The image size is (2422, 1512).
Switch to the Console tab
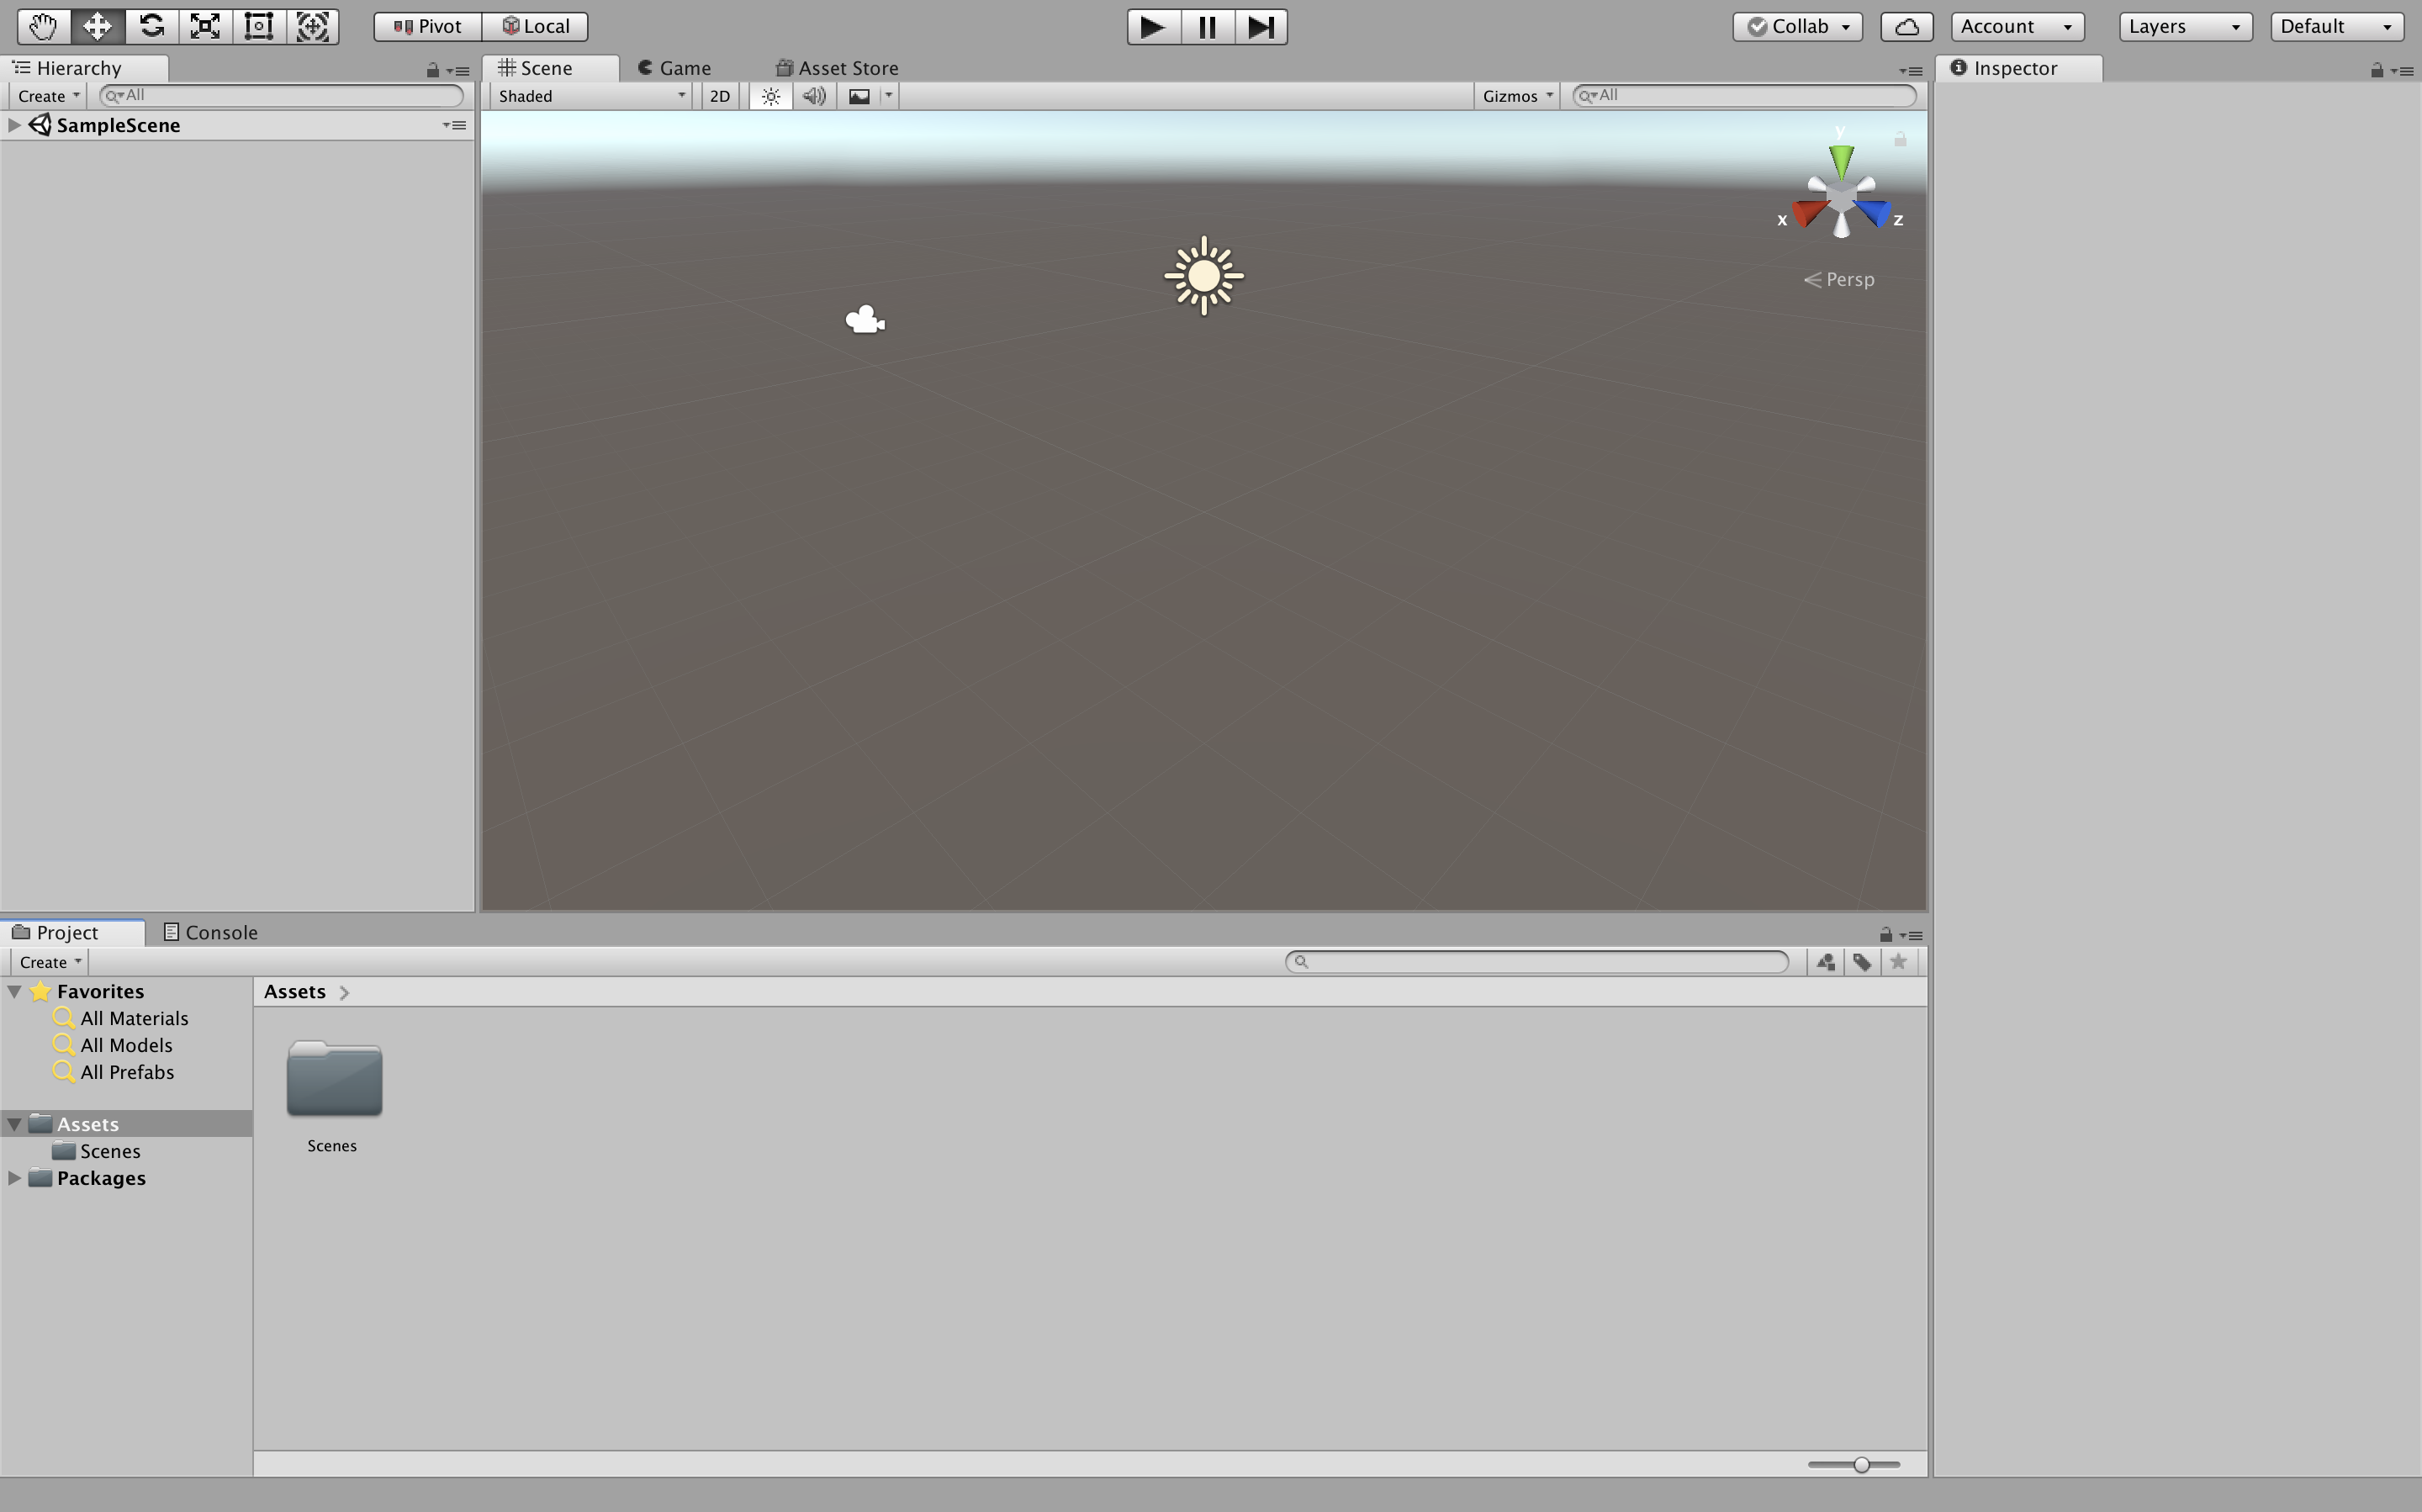click(x=211, y=932)
